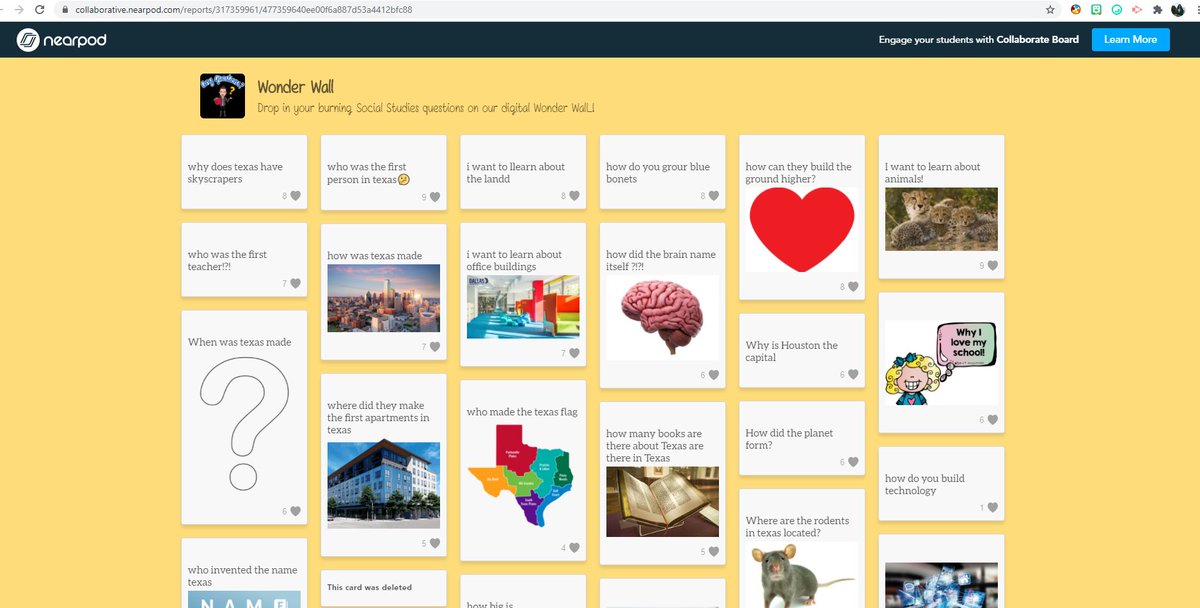The image size is (1200, 608).
Task: Click the Wonder Wall board avatar image
Action: pos(222,96)
